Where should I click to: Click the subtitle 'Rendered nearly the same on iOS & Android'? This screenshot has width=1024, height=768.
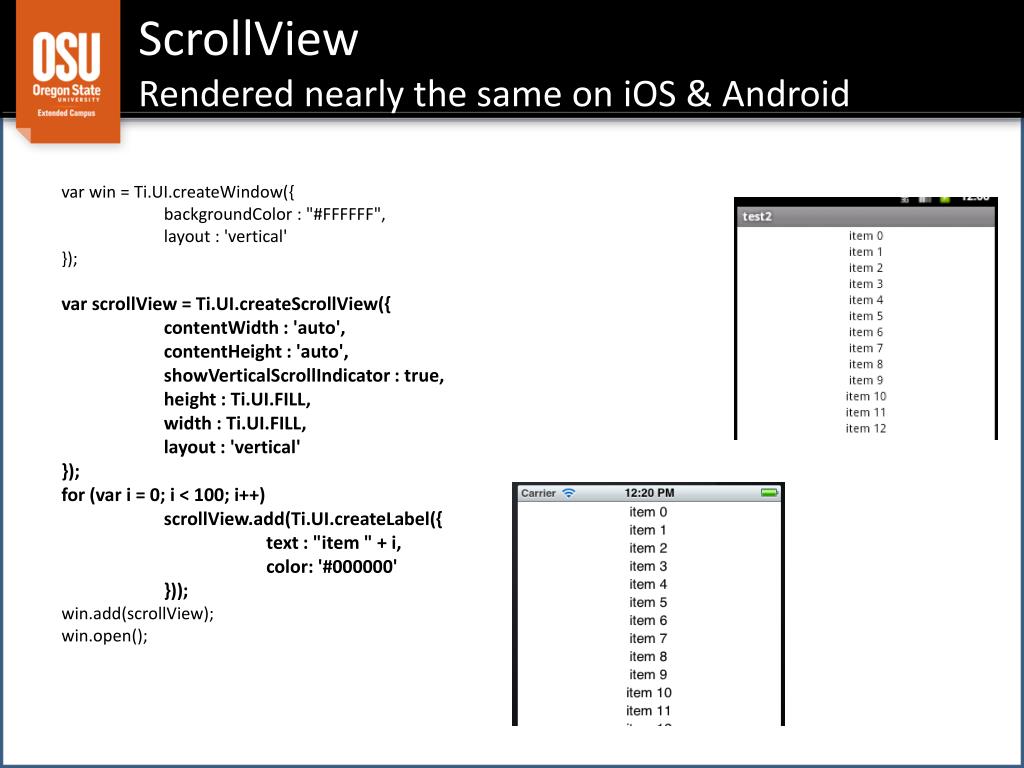coord(494,94)
